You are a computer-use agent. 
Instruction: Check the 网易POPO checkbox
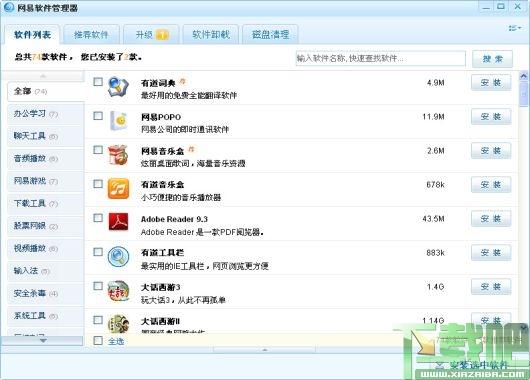(x=98, y=116)
